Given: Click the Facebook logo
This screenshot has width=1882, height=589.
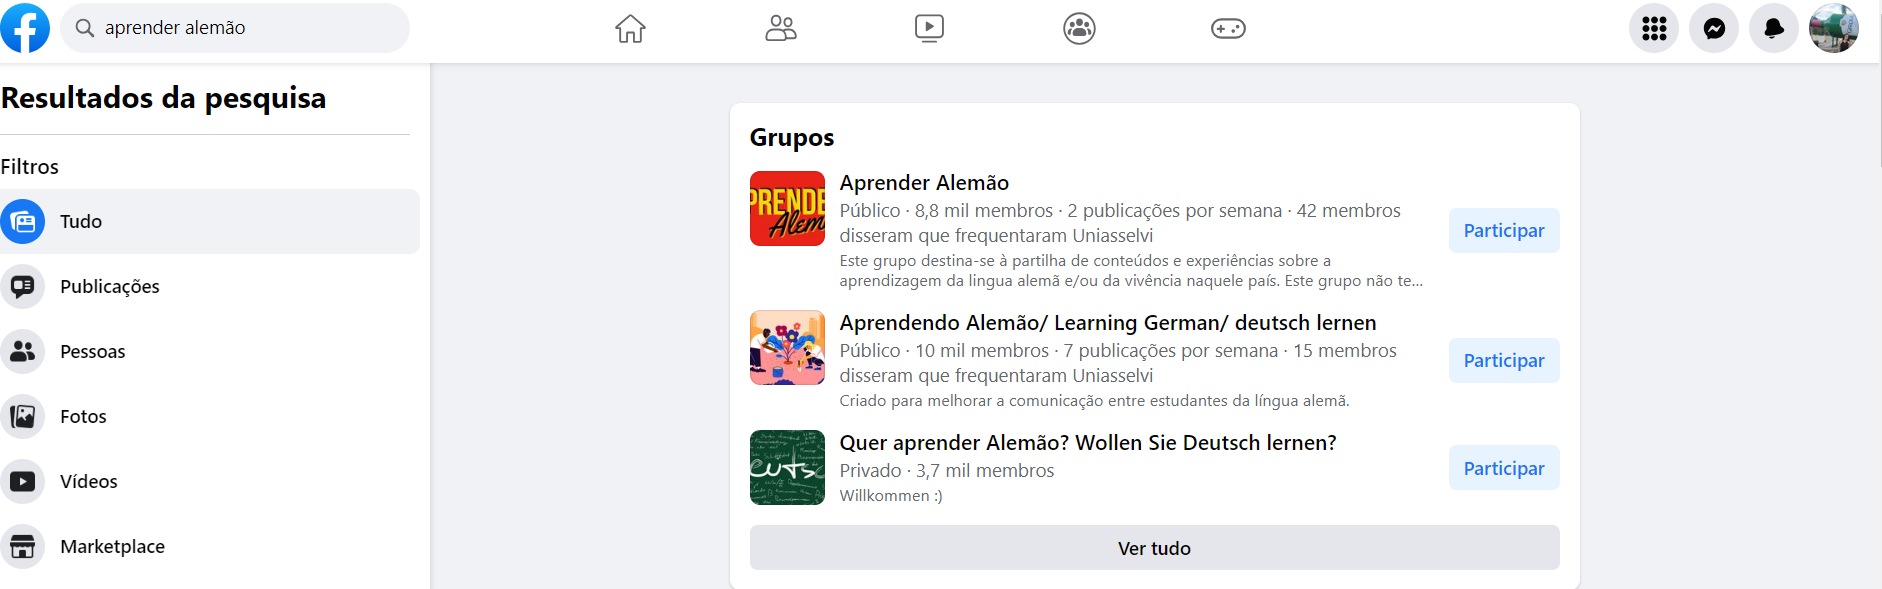Looking at the screenshot, I should coord(25,28).
